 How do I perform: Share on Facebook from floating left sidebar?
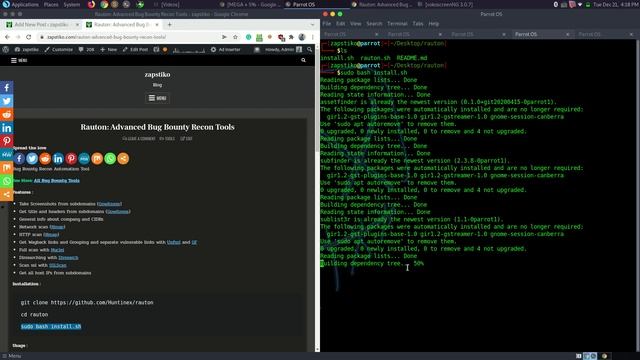7,87
